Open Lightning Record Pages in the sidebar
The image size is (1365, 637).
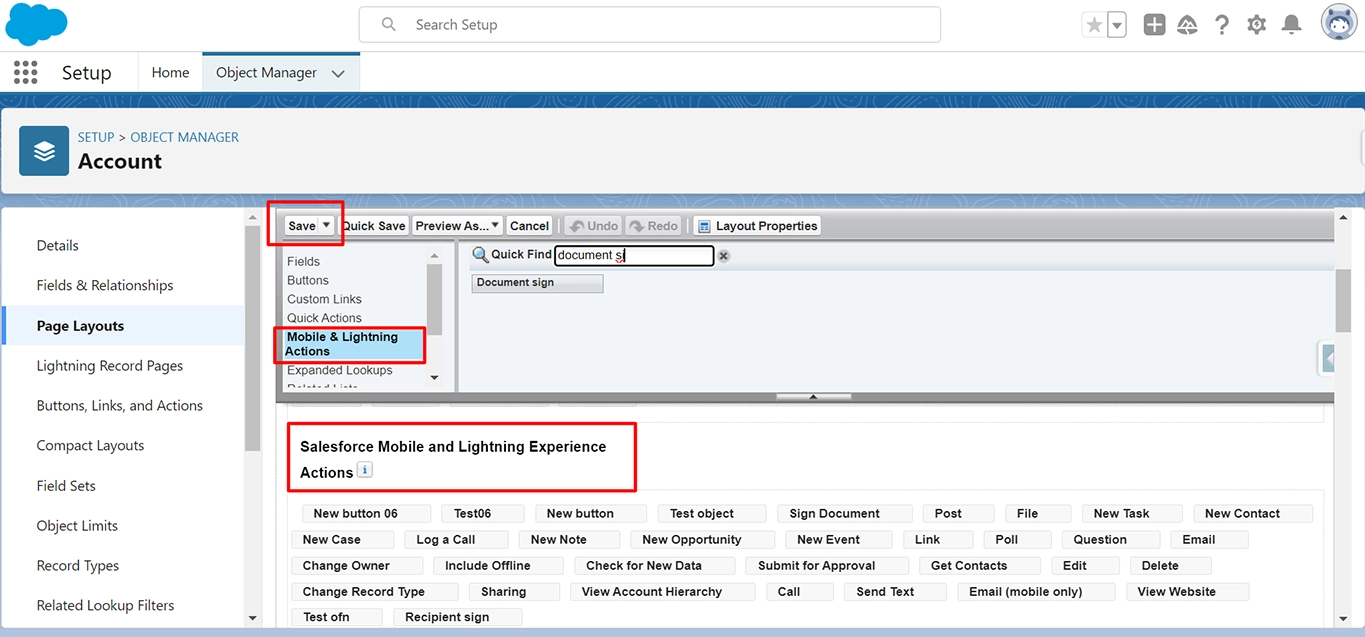[110, 365]
